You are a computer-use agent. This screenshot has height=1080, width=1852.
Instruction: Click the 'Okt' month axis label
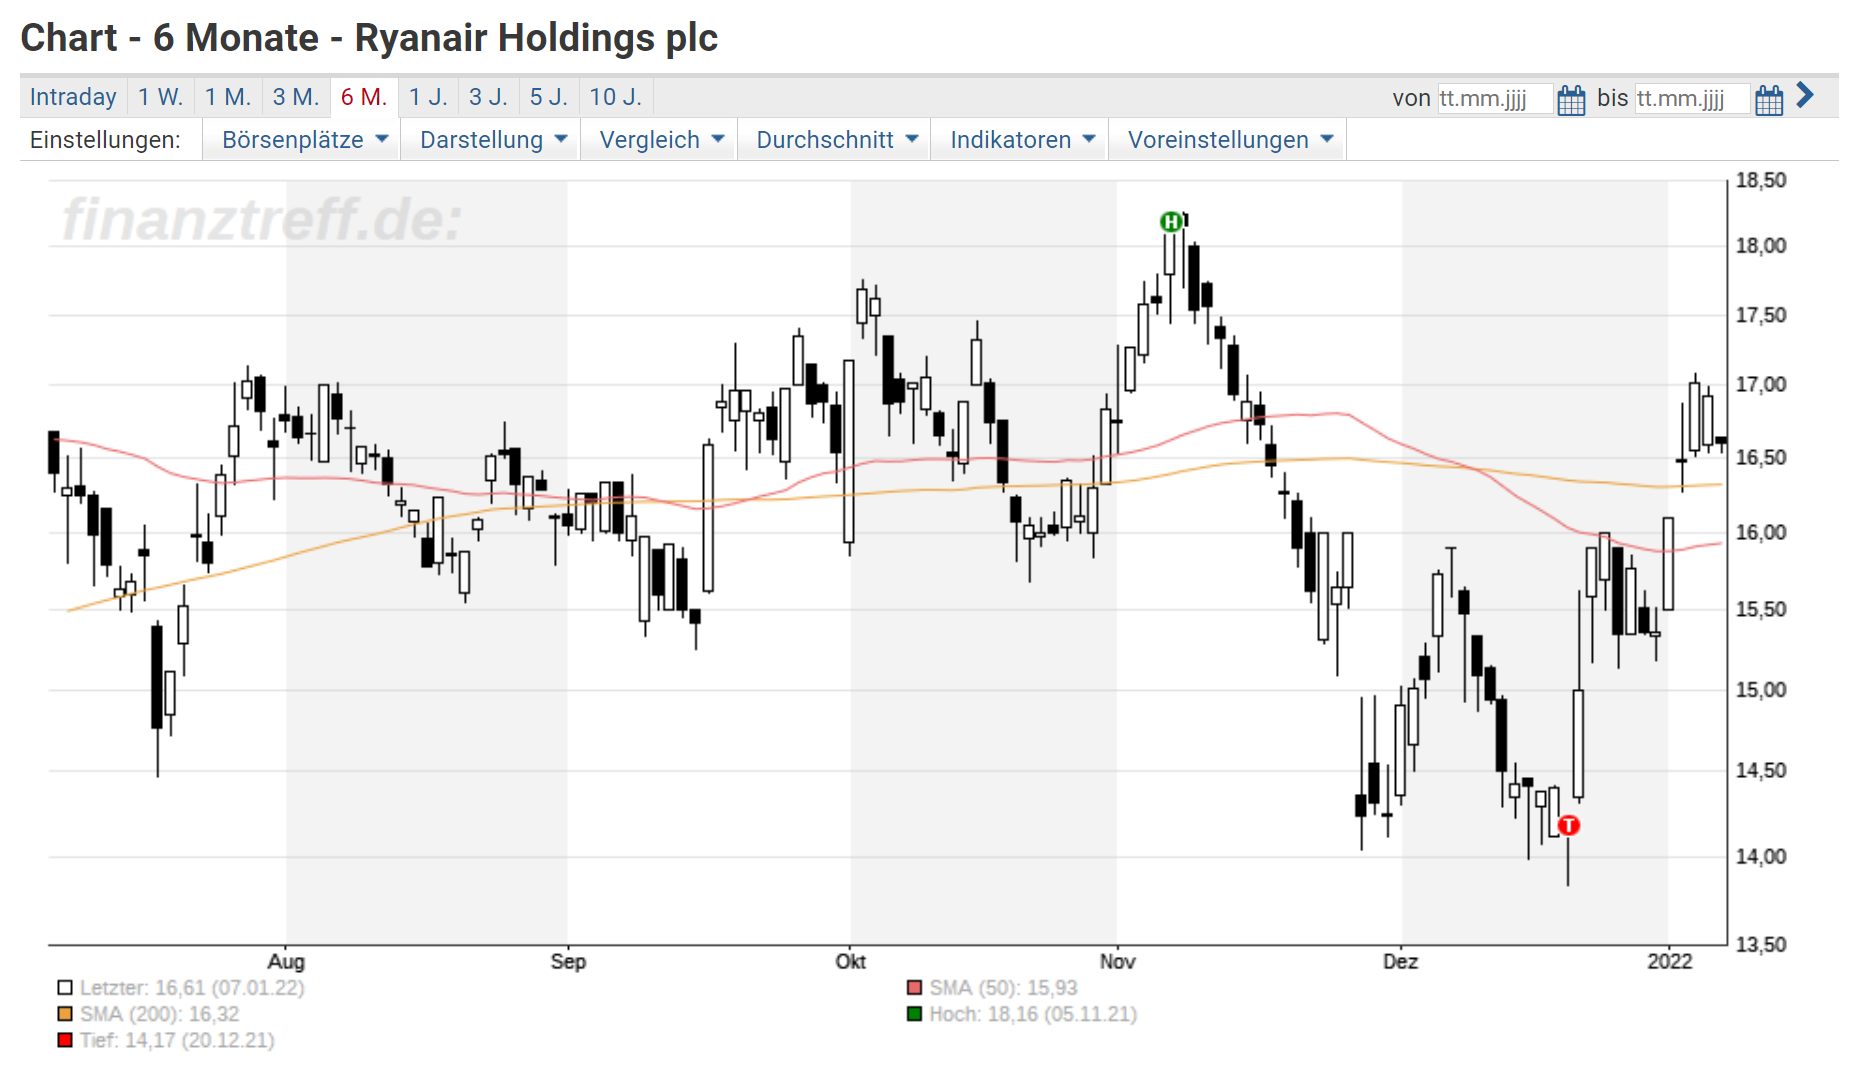(x=850, y=961)
